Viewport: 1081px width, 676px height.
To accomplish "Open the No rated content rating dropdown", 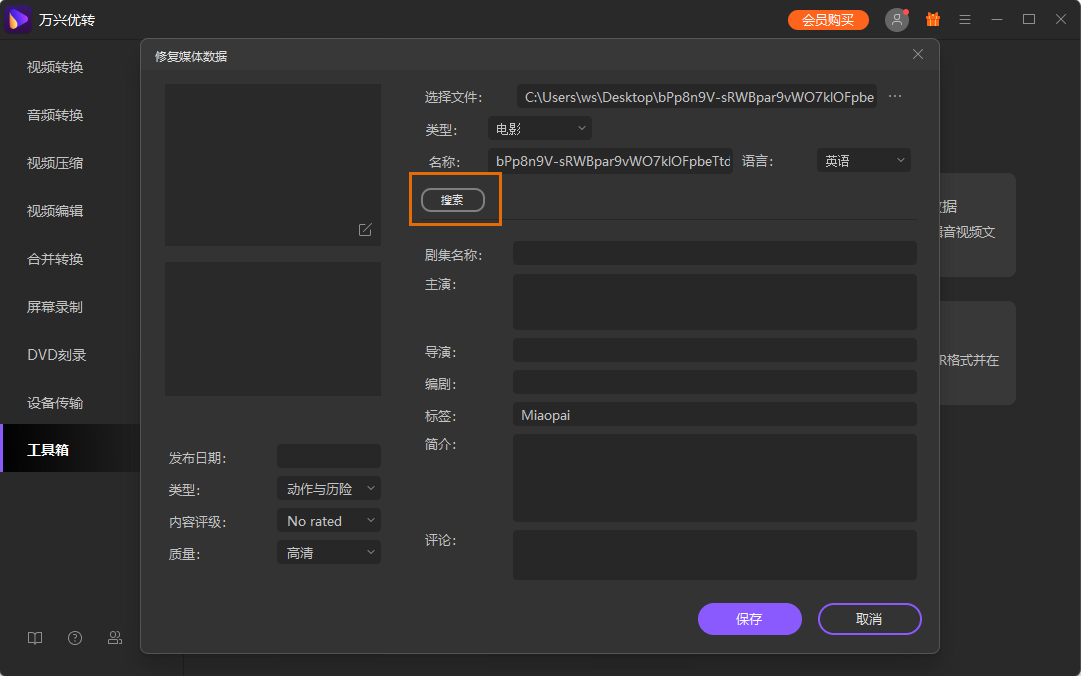I will point(329,521).
